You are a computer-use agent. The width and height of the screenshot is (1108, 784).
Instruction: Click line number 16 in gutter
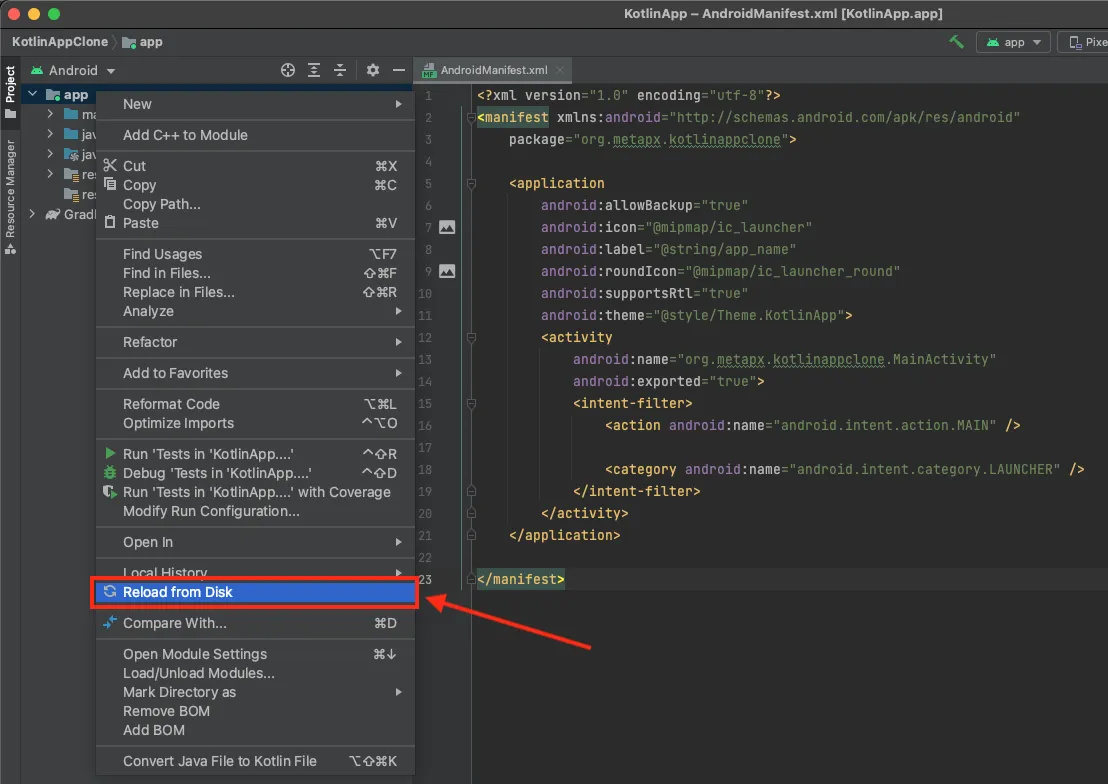point(425,426)
